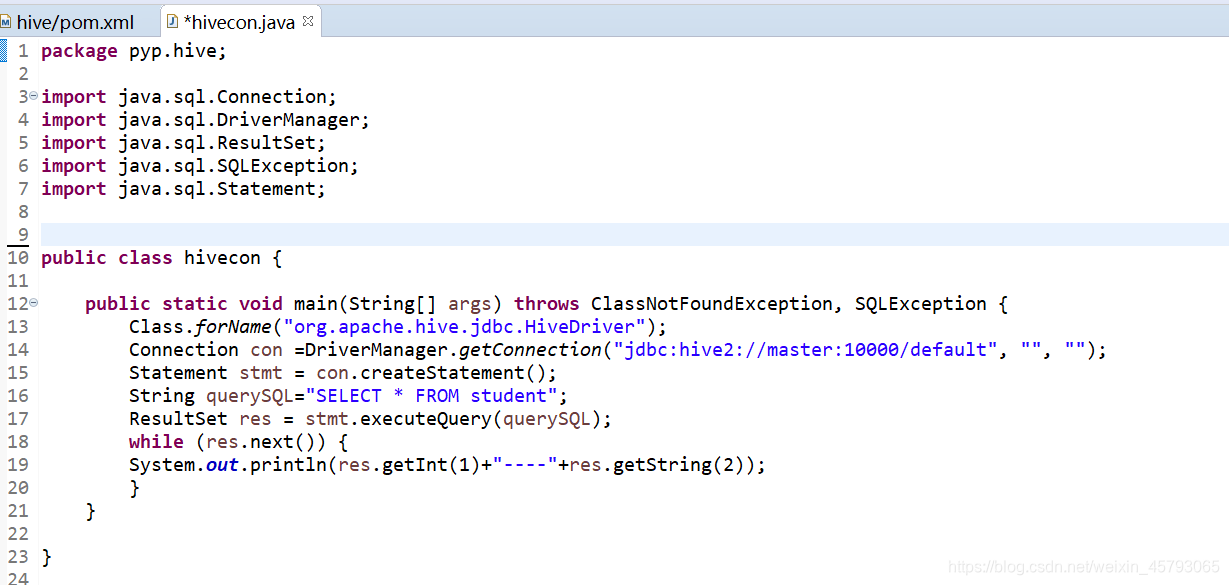Click the 'main' method name on line 12
This screenshot has width=1229, height=585.
click(x=316, y=304)
